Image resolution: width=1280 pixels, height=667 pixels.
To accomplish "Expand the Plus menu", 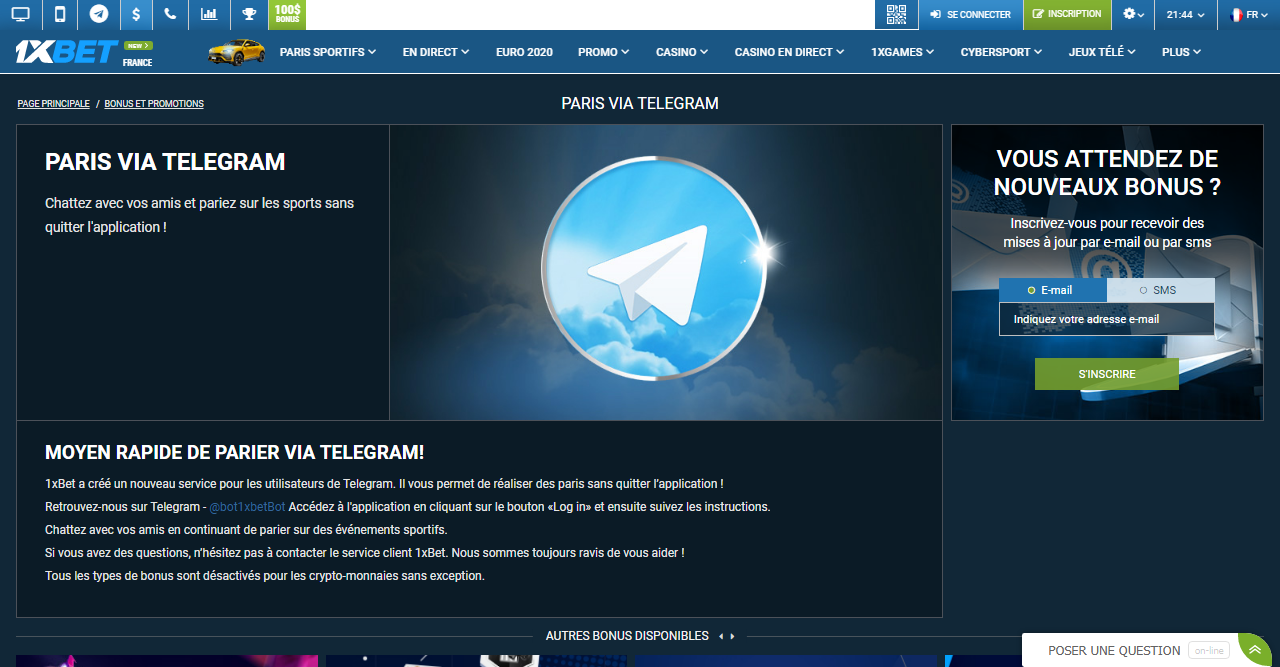I will coord(1182,52).
